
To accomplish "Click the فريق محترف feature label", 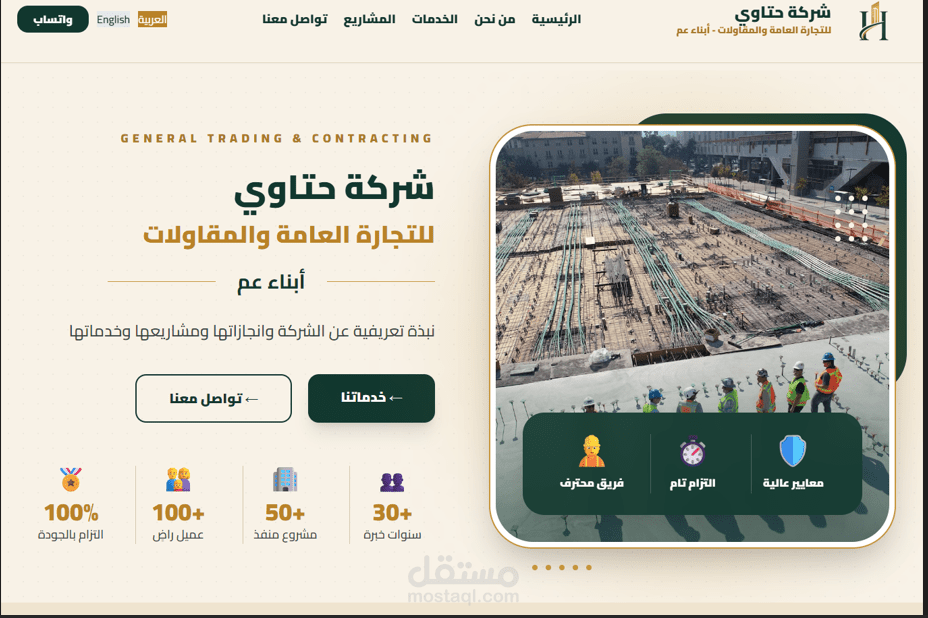I will (x=591, y=484).
